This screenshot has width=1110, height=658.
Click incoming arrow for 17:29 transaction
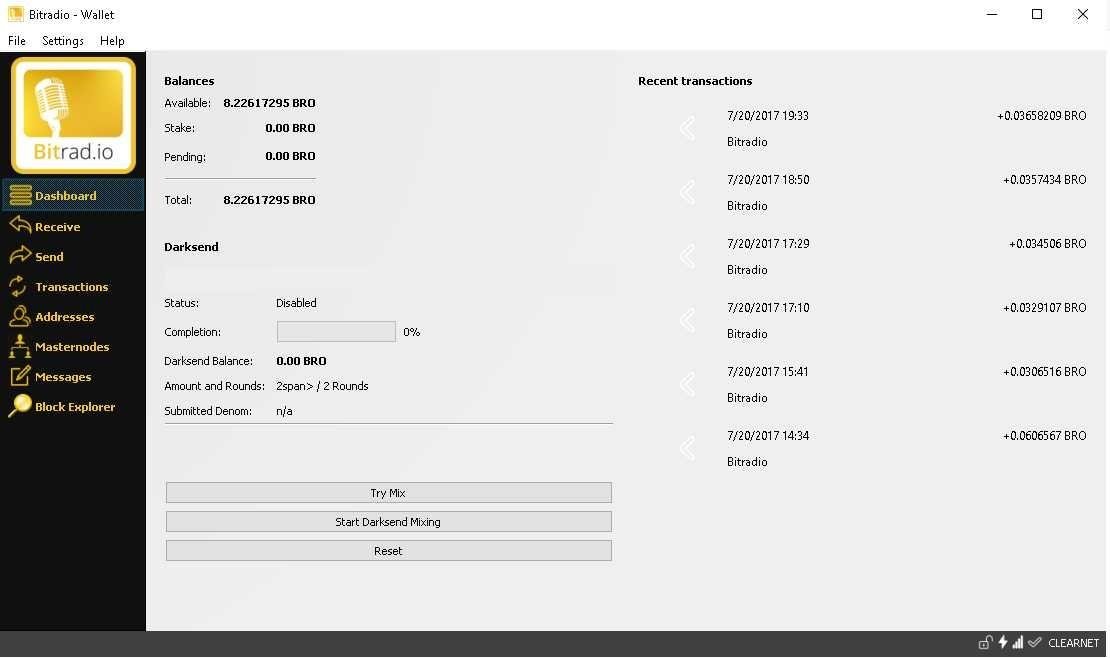[687, 256]
